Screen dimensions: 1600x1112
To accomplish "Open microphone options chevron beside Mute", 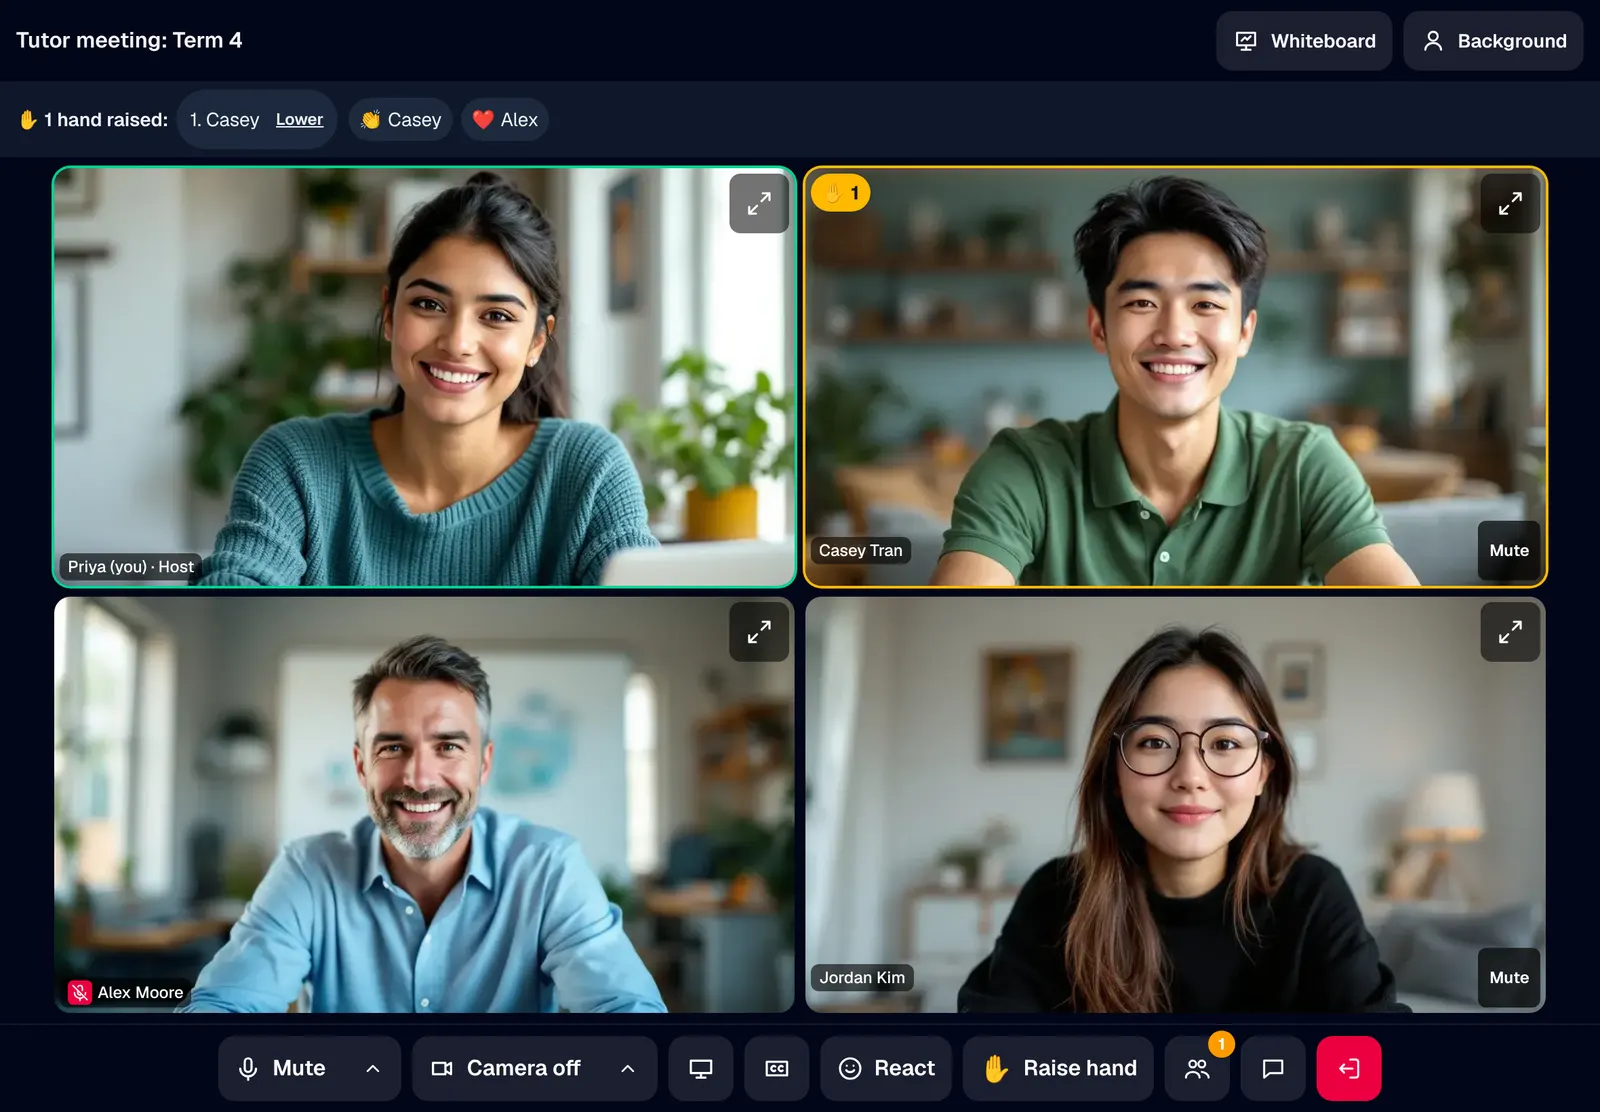I will [x=373, y=1068].
